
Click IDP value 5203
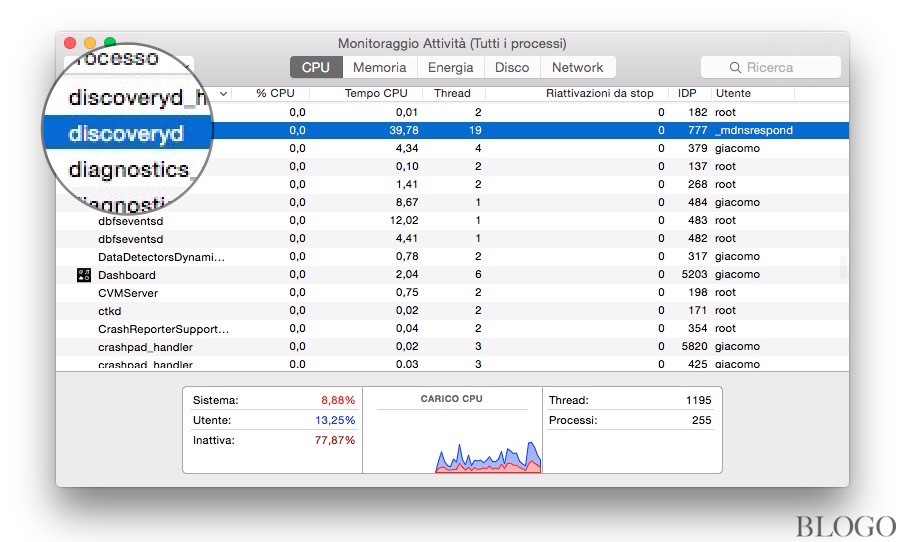click(x=694, y=274)
